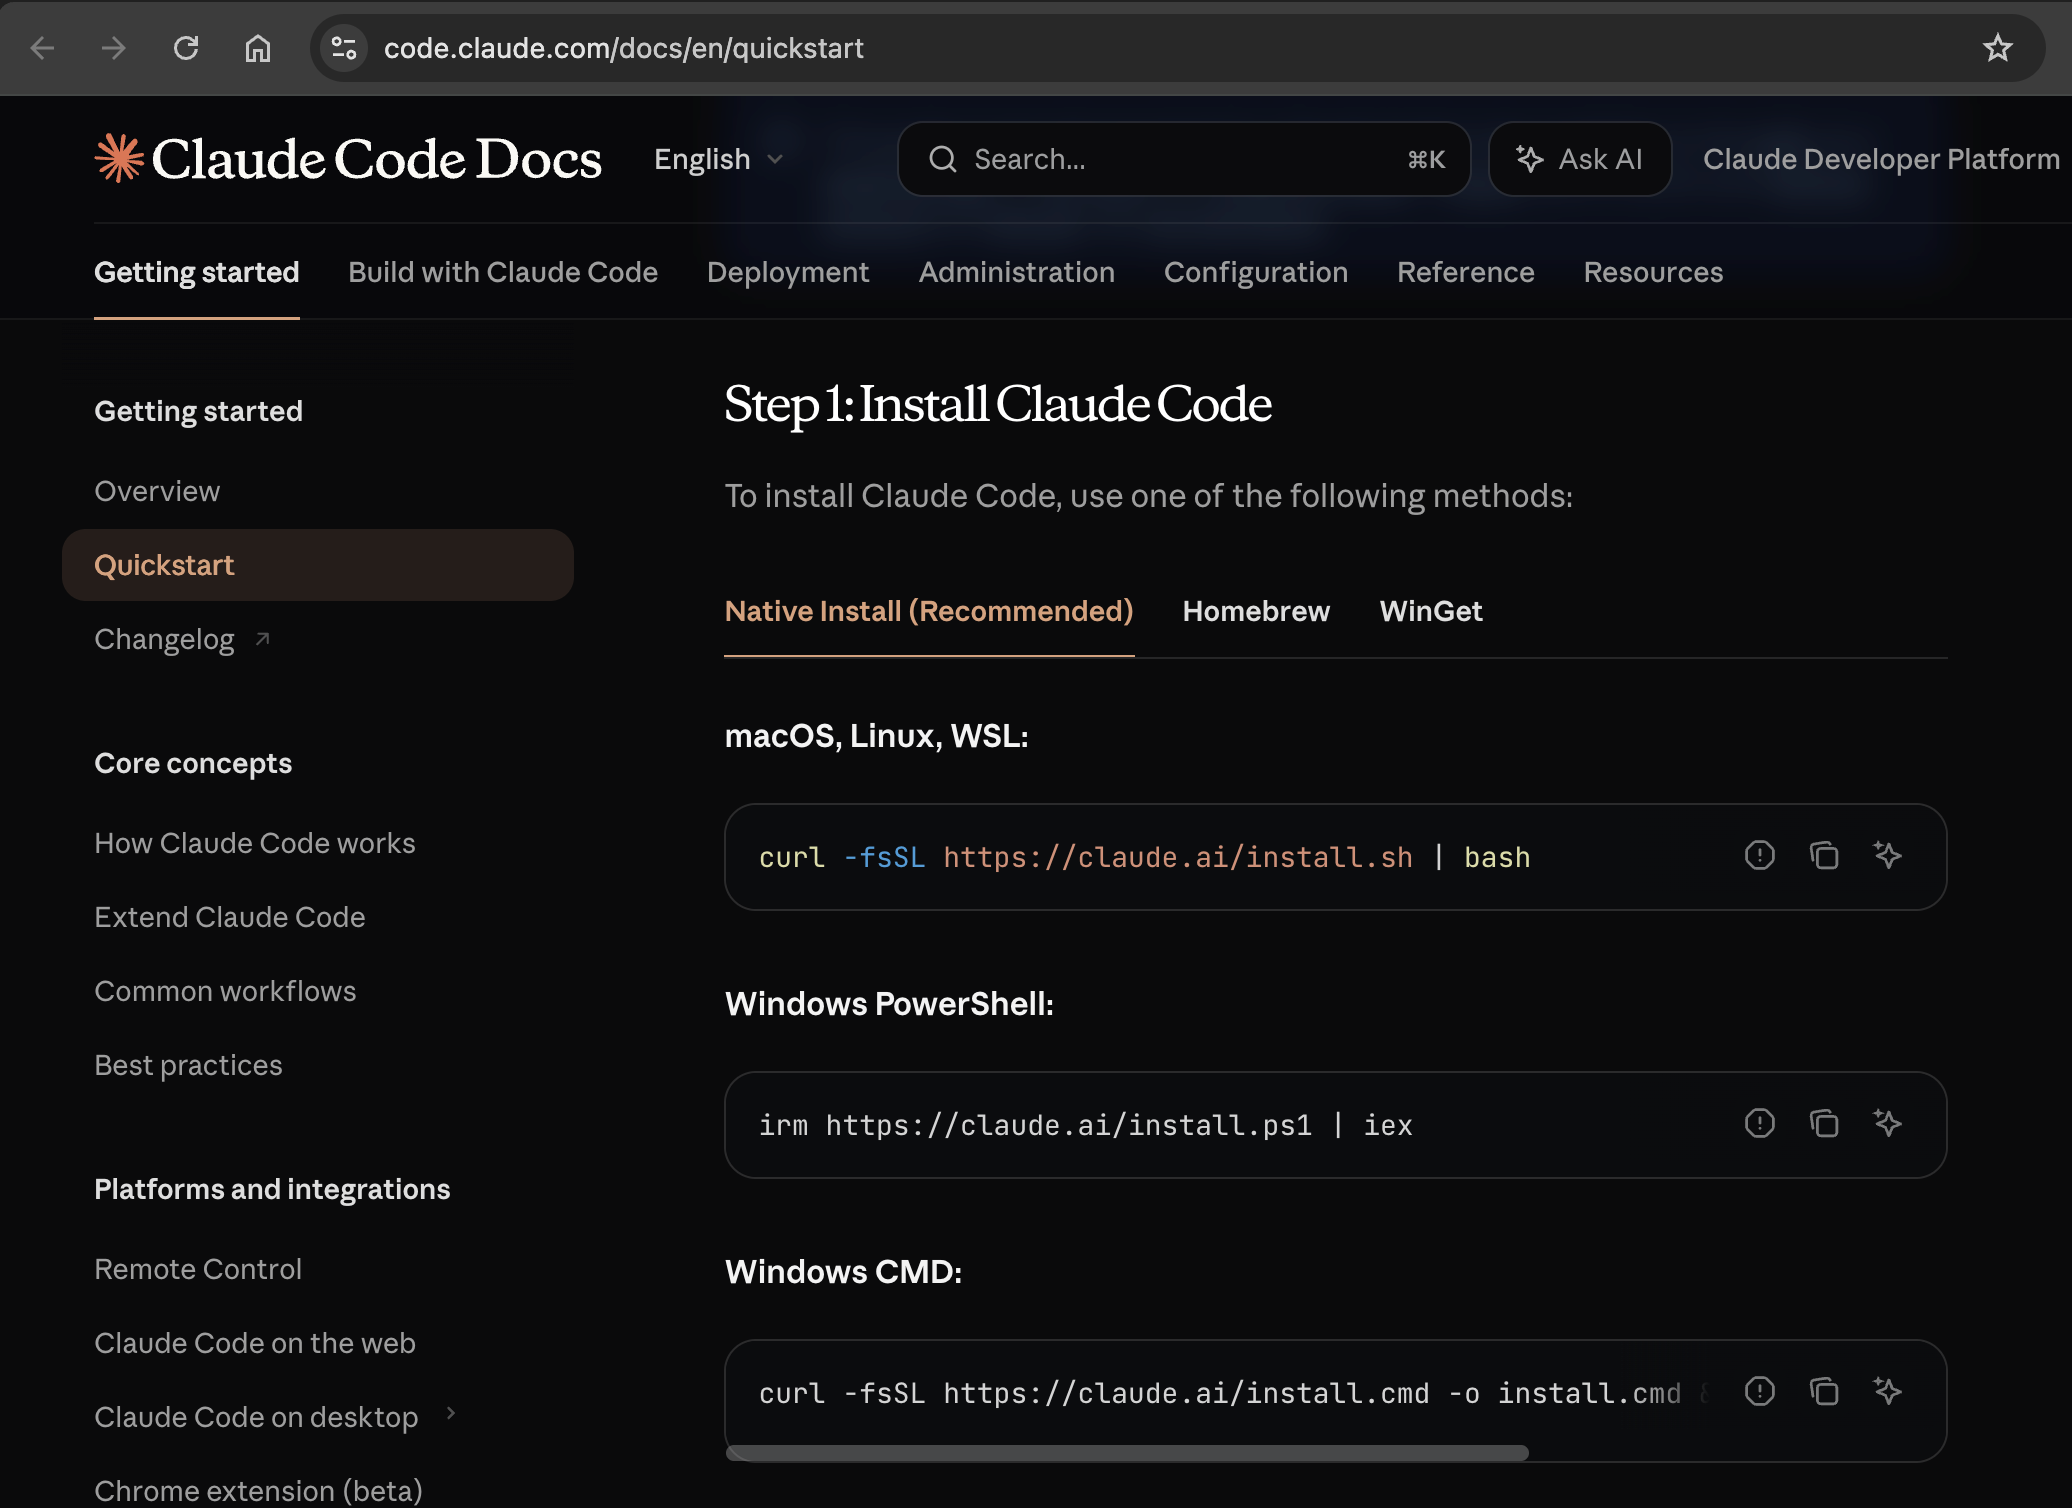Click the Ask AI button
The height and width of the screenshot is (1508, 2072).
pyautogui.click(x=1579, y=159)
